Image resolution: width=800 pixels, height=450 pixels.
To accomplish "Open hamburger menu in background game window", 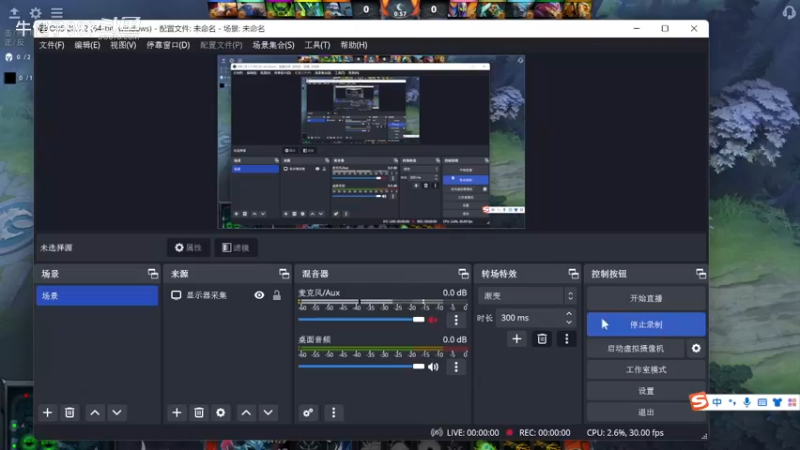I will (57, 13).
